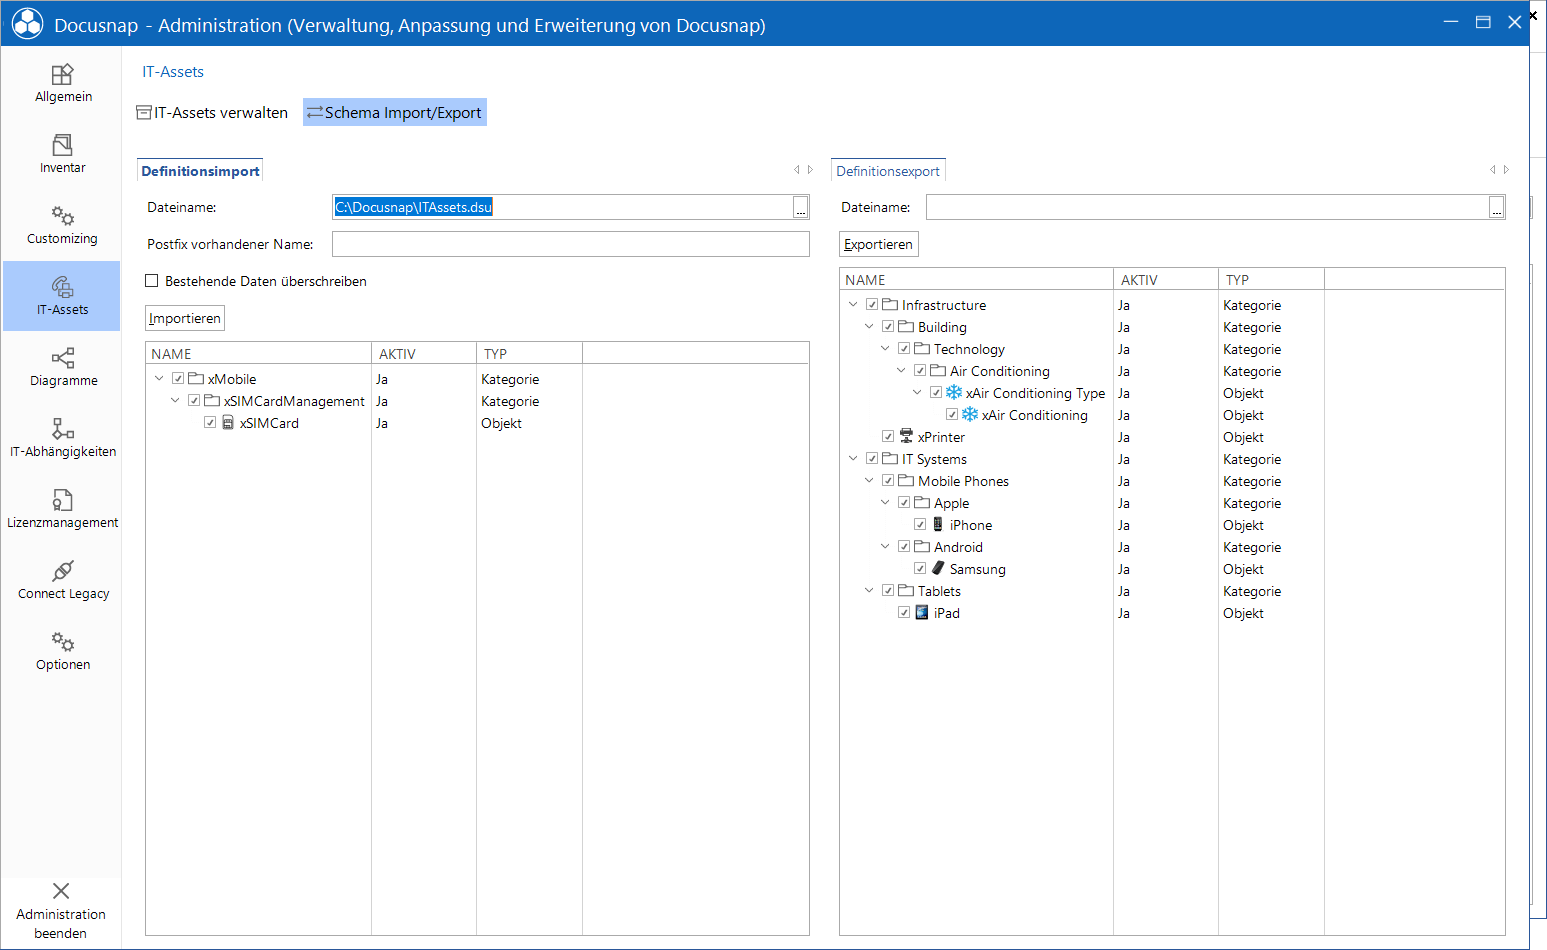
Task: Click Administration beenden close icon
Action: click(61, 891)
